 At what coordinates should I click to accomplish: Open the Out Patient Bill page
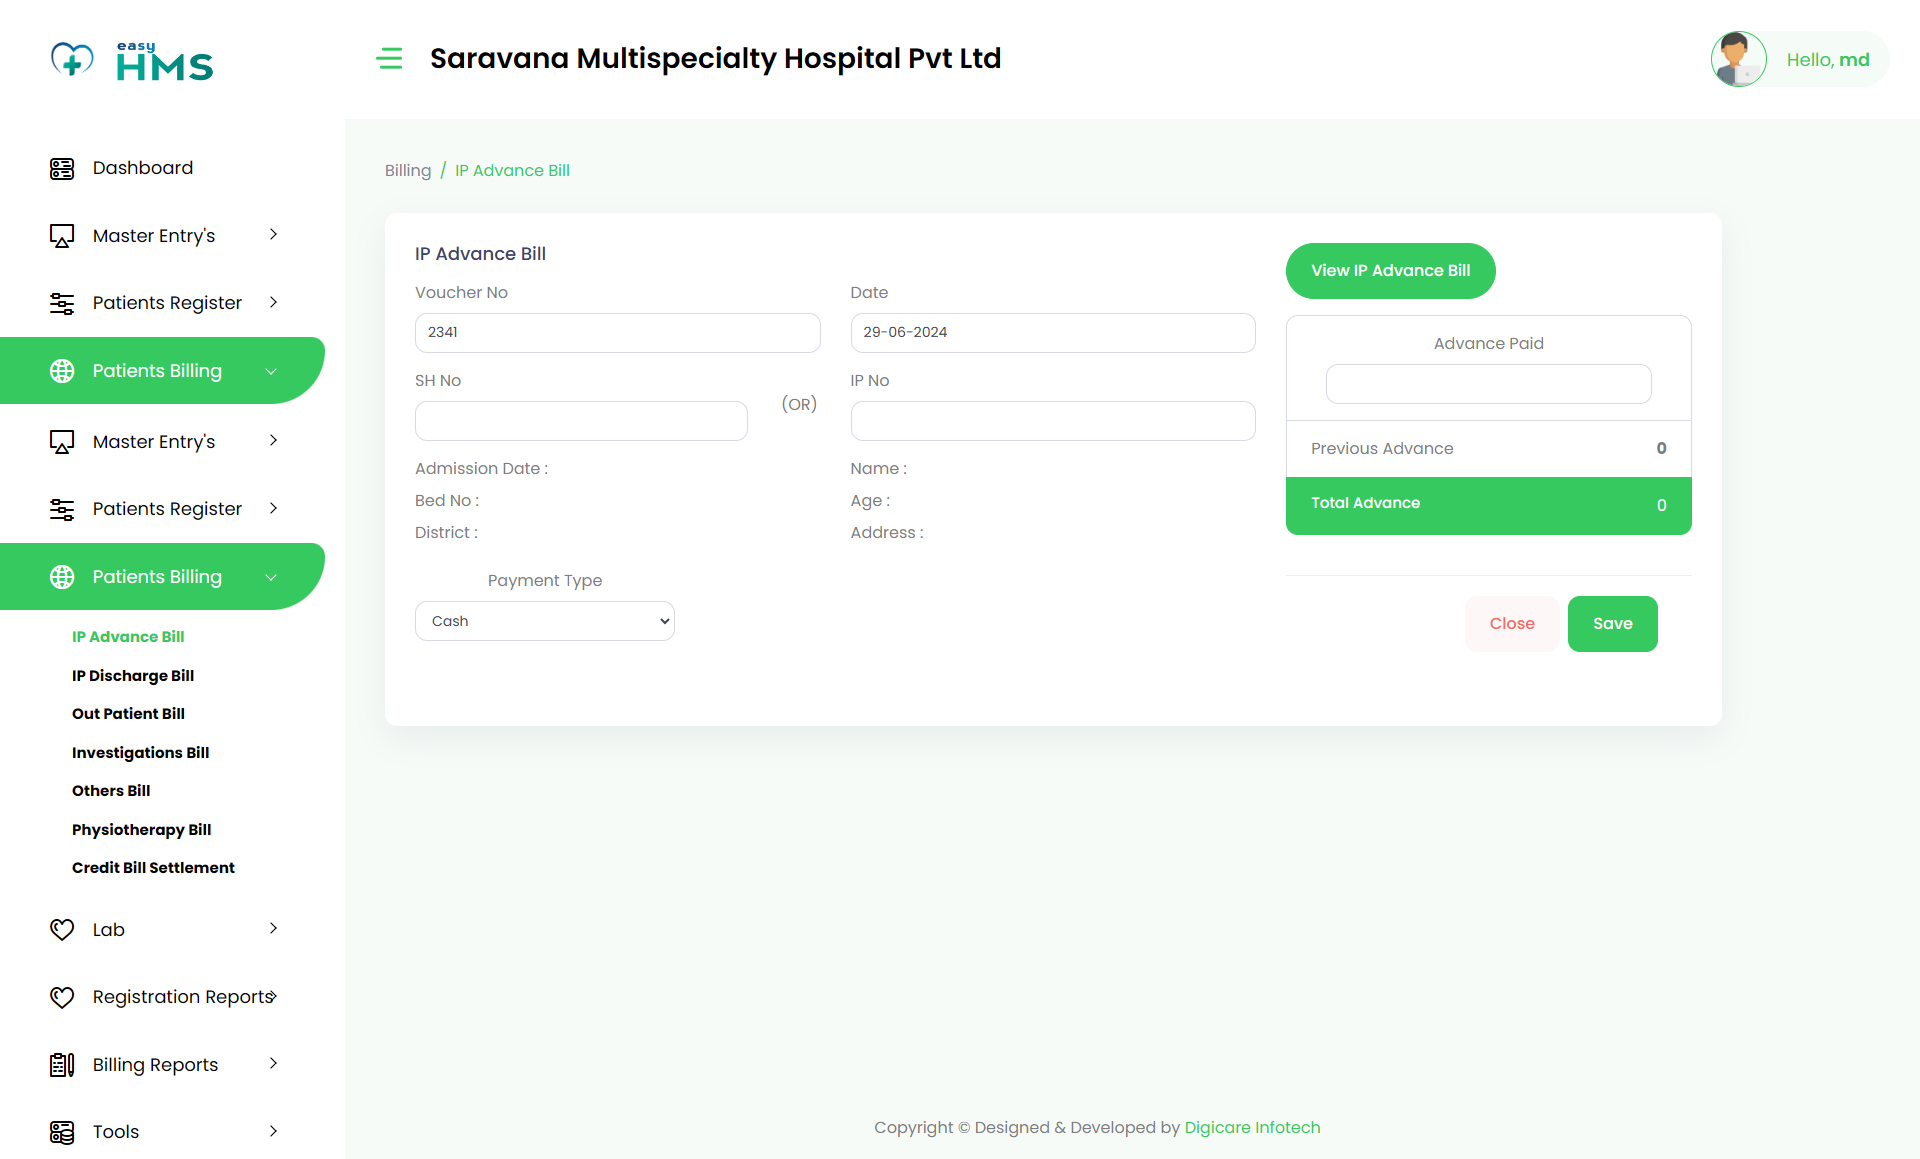[x=128, y=714]
